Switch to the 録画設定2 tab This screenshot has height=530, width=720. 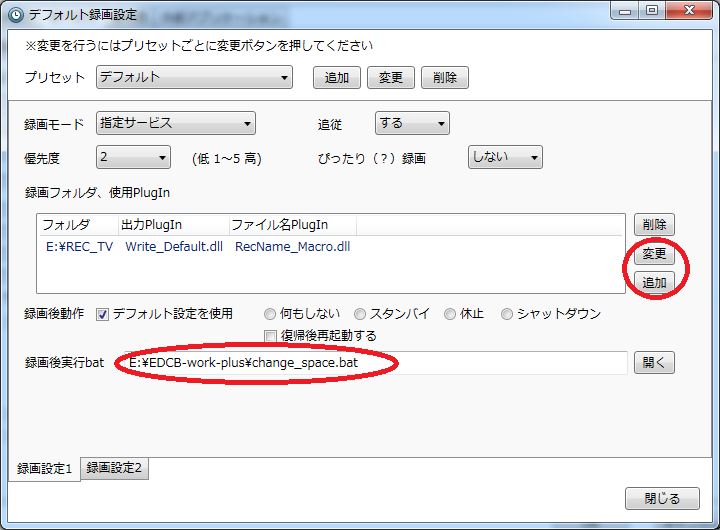click(x=114, y=468)
